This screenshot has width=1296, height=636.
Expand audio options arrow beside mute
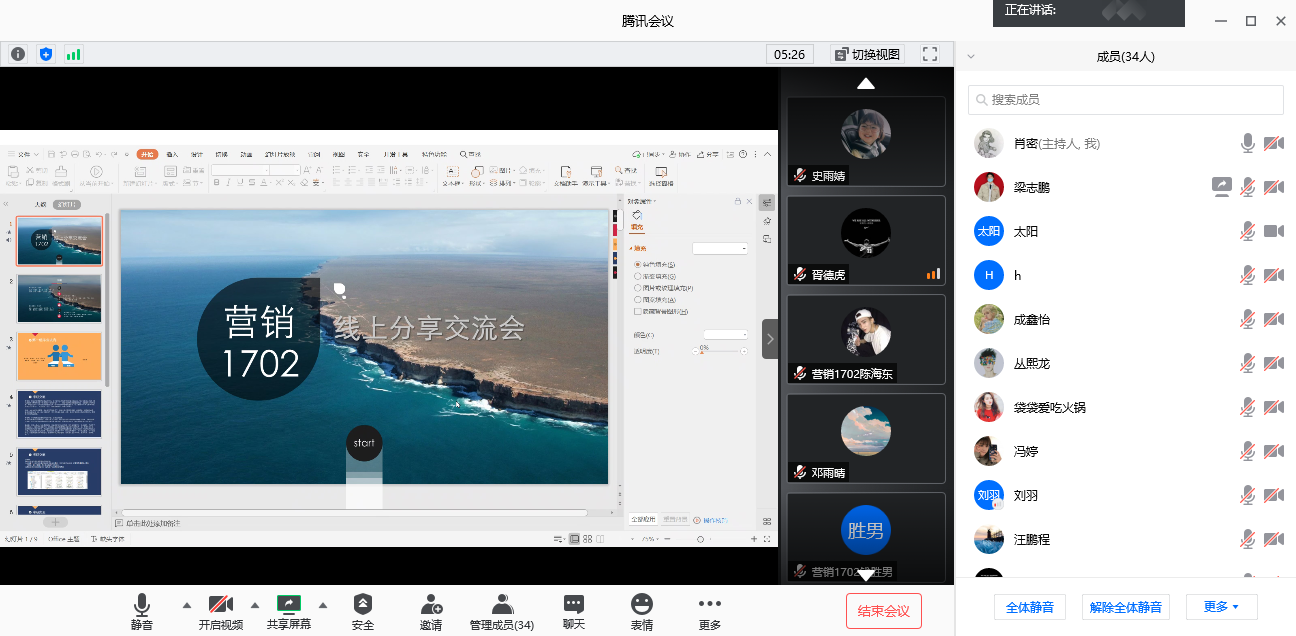(186, 605)
